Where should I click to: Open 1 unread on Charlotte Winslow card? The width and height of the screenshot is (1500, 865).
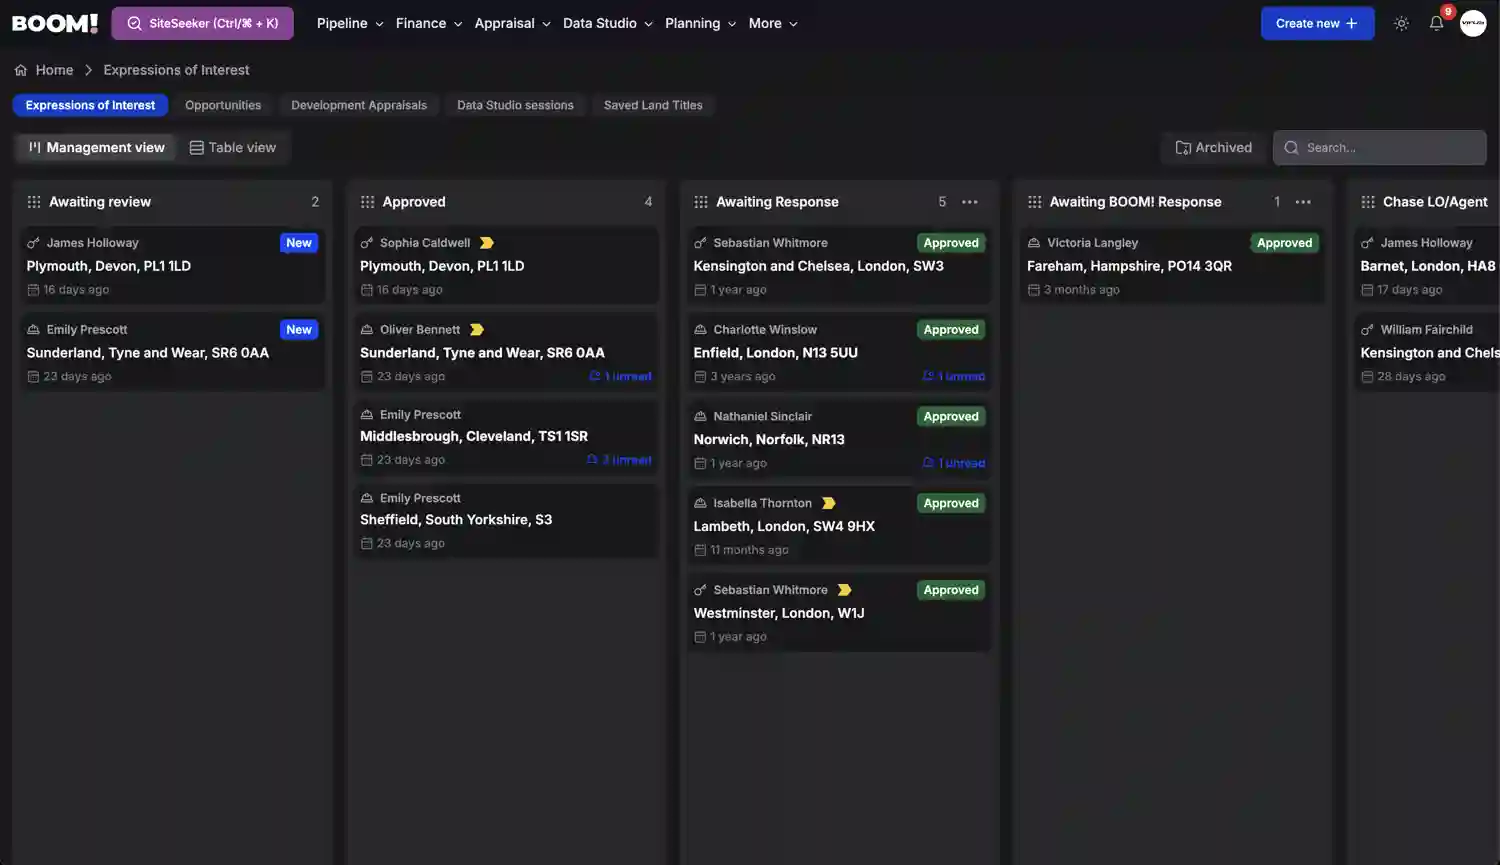point(954,376)
